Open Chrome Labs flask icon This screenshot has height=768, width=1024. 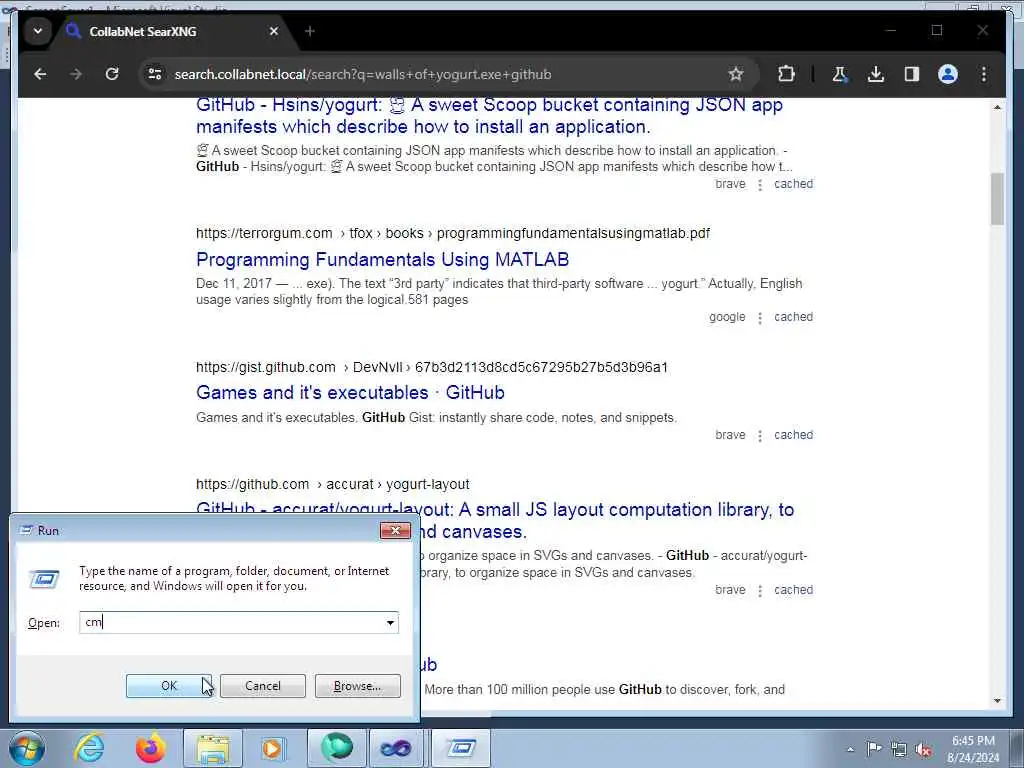point(840,74)
